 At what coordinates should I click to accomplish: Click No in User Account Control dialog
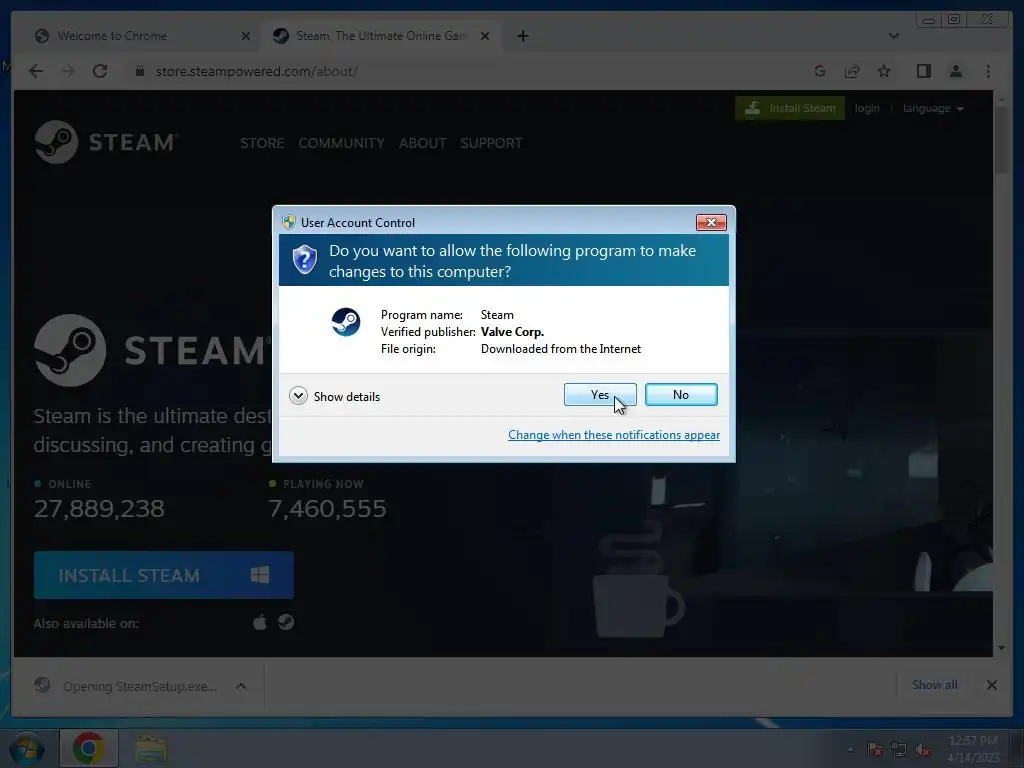[681, 394]
